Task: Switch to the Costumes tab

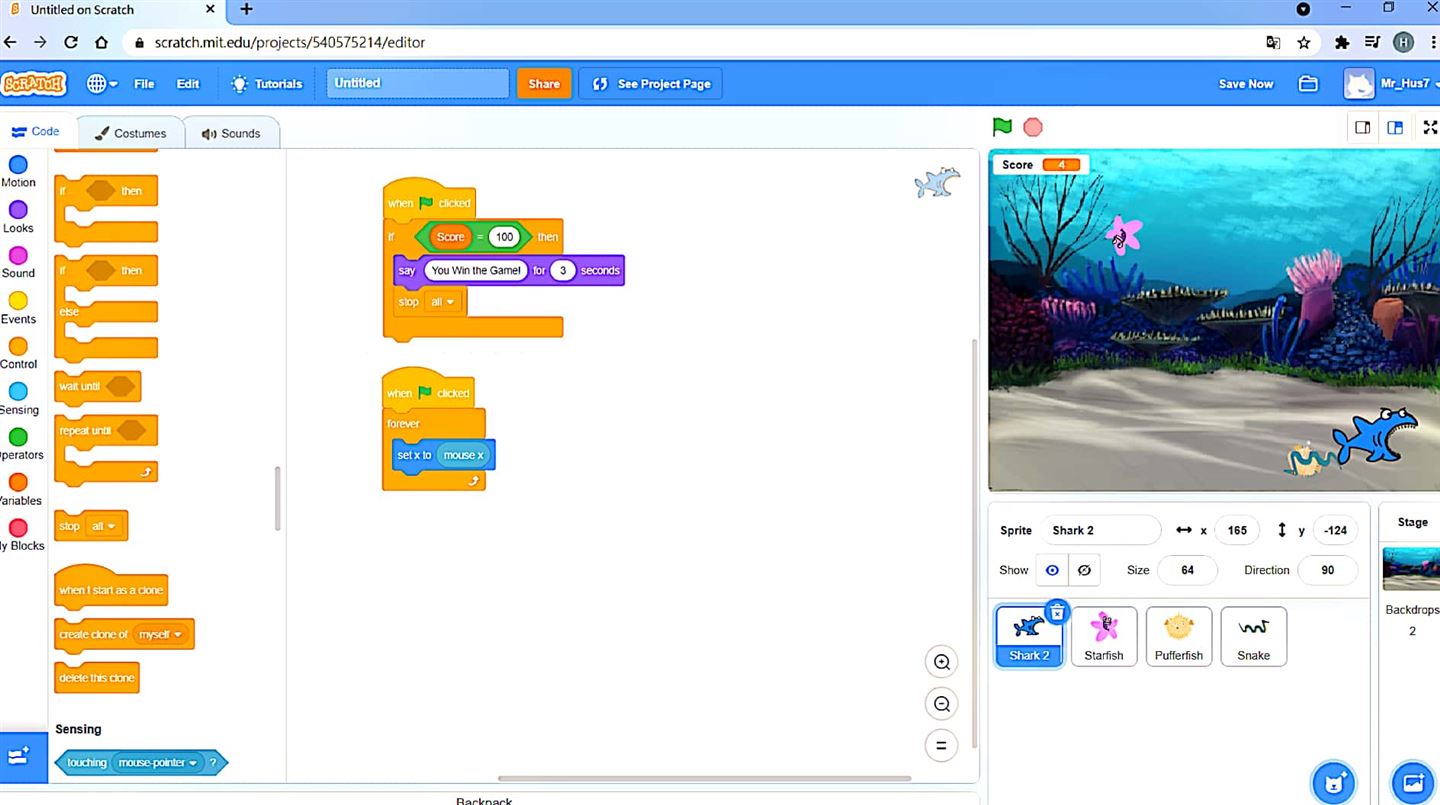Action: [131, 133]
